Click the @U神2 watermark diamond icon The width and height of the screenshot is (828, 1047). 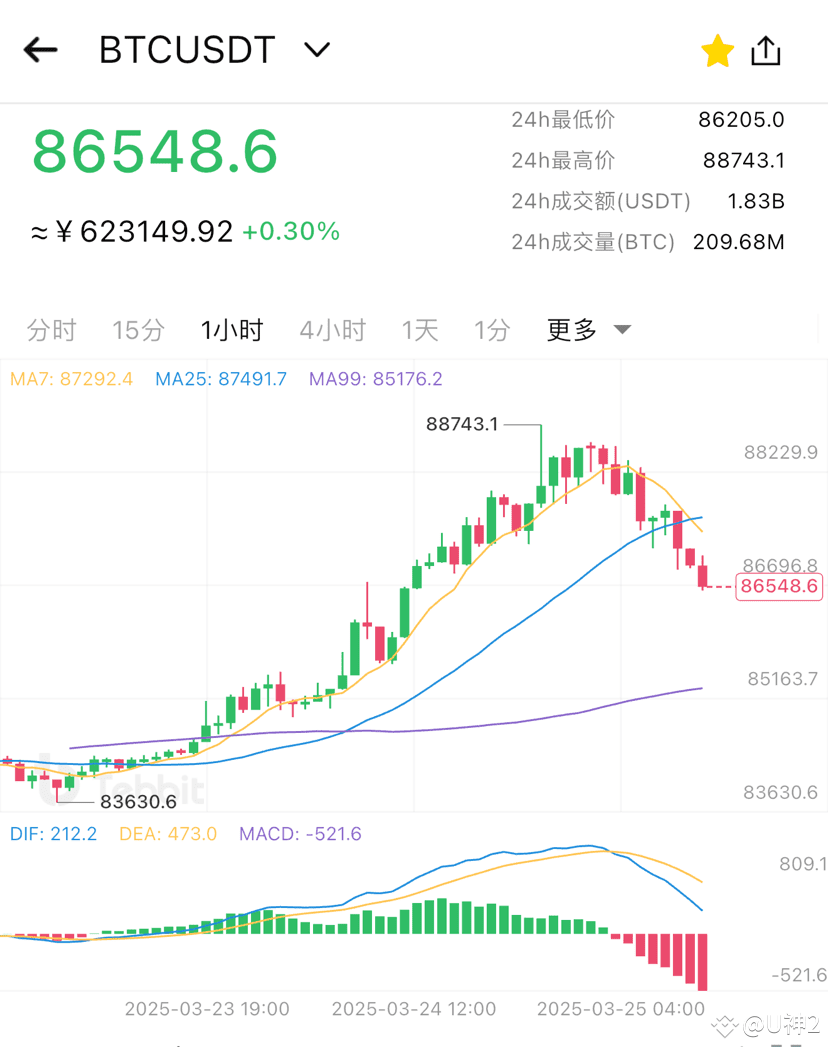click(x=725, y=1025)
